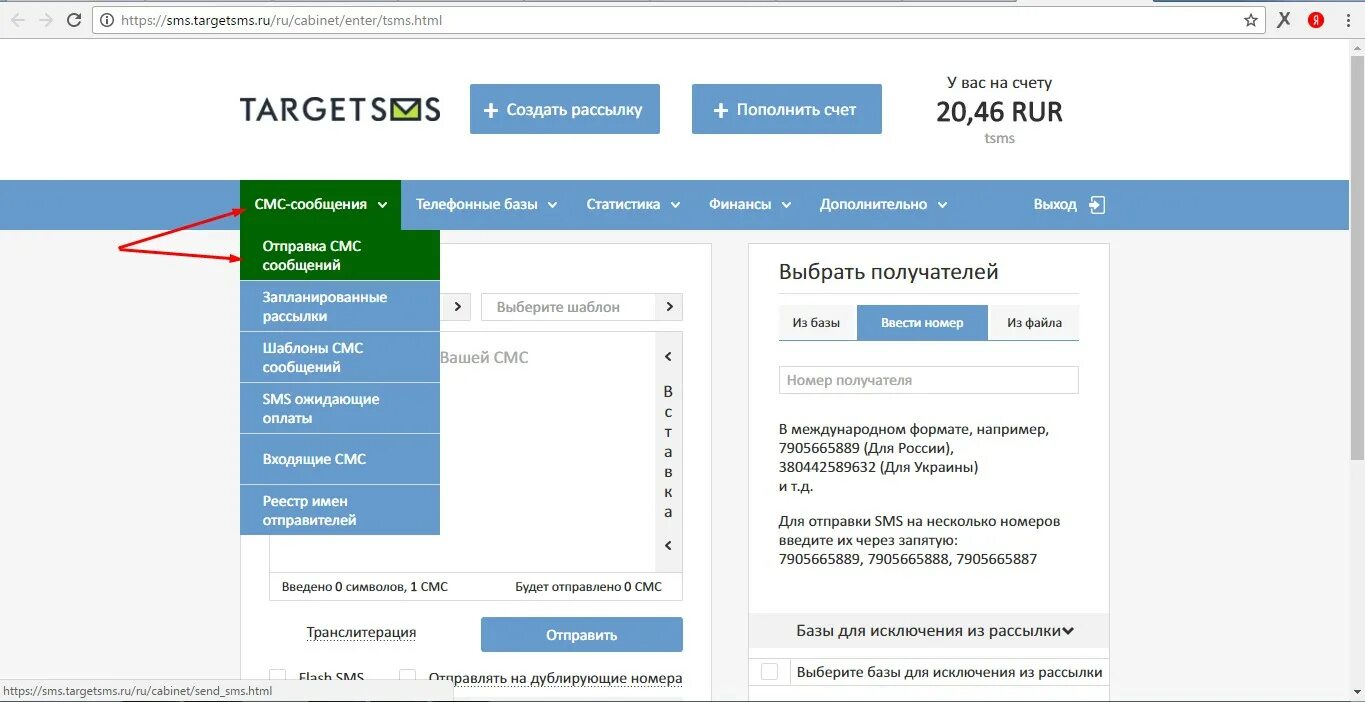Open the Статистика dropdown
1365x702 pixels.
[632, 204]
